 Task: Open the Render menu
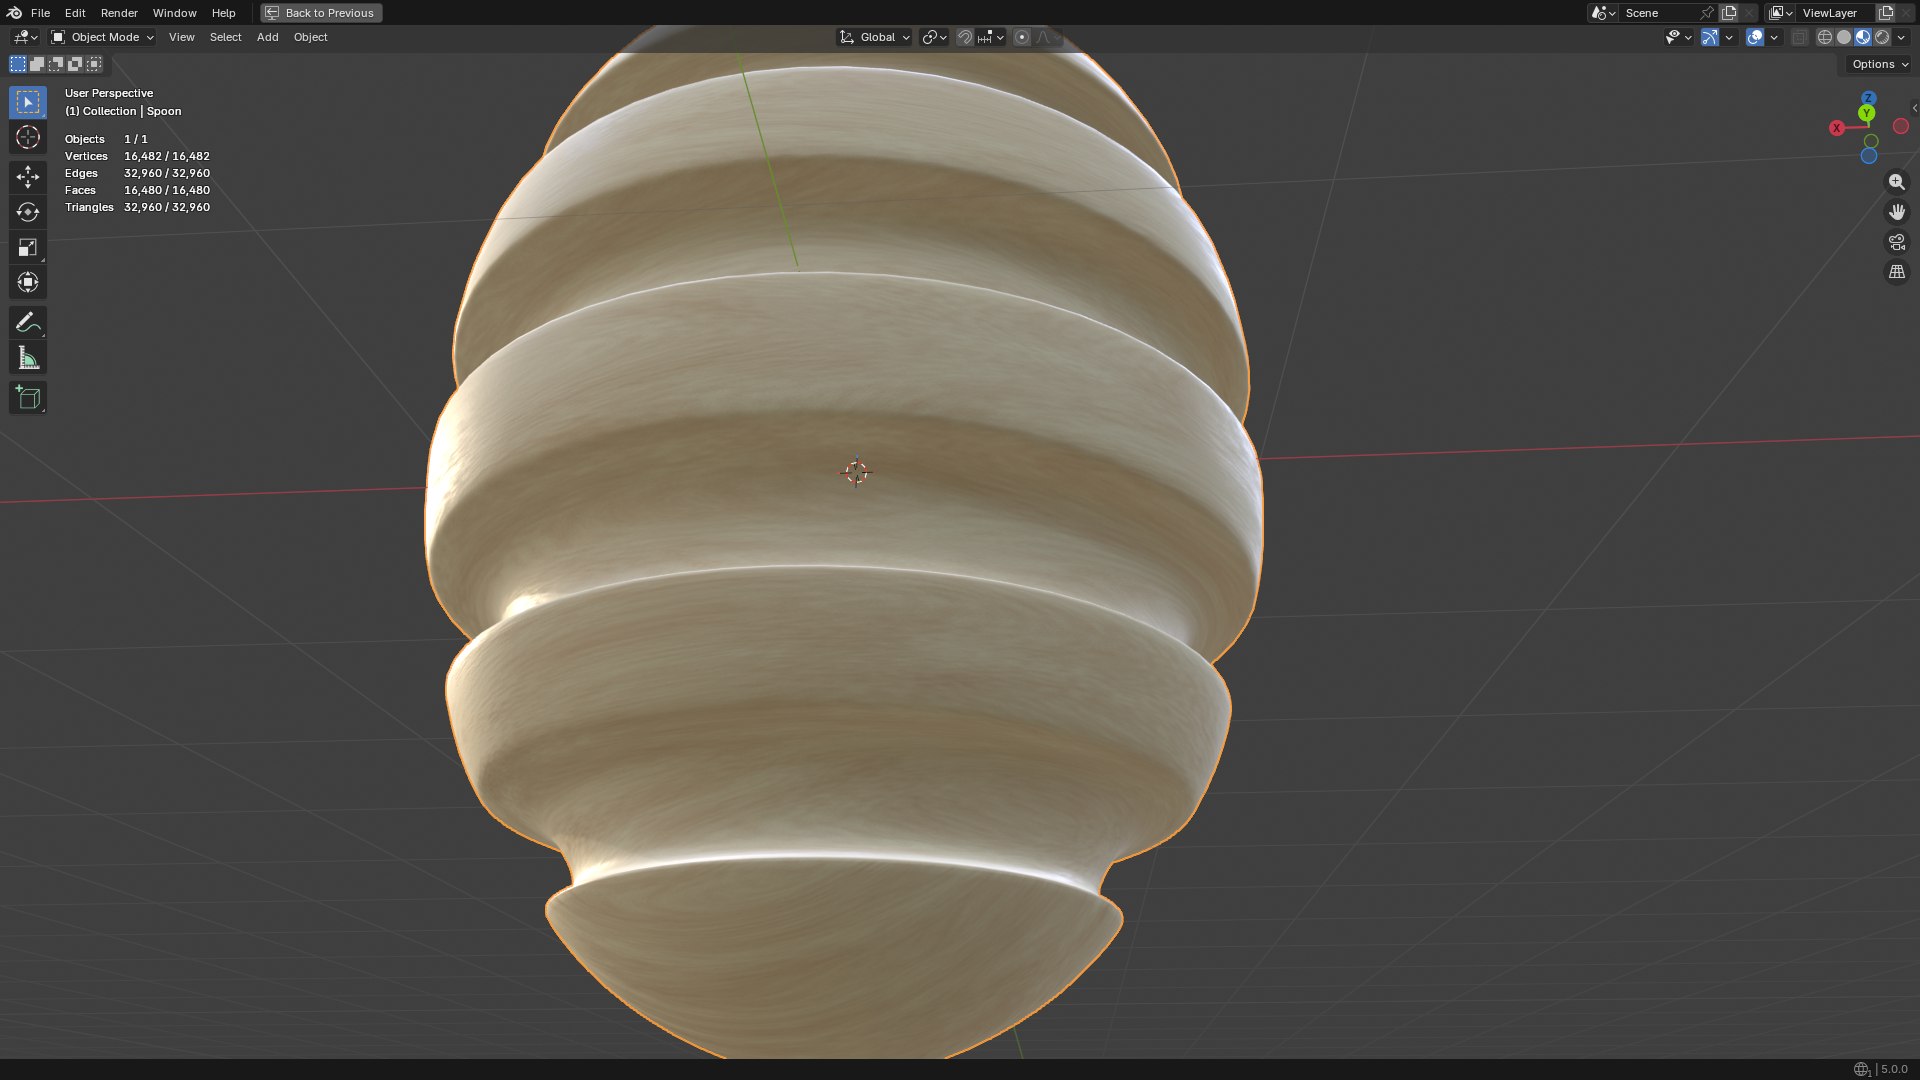[x=119, y=13]
